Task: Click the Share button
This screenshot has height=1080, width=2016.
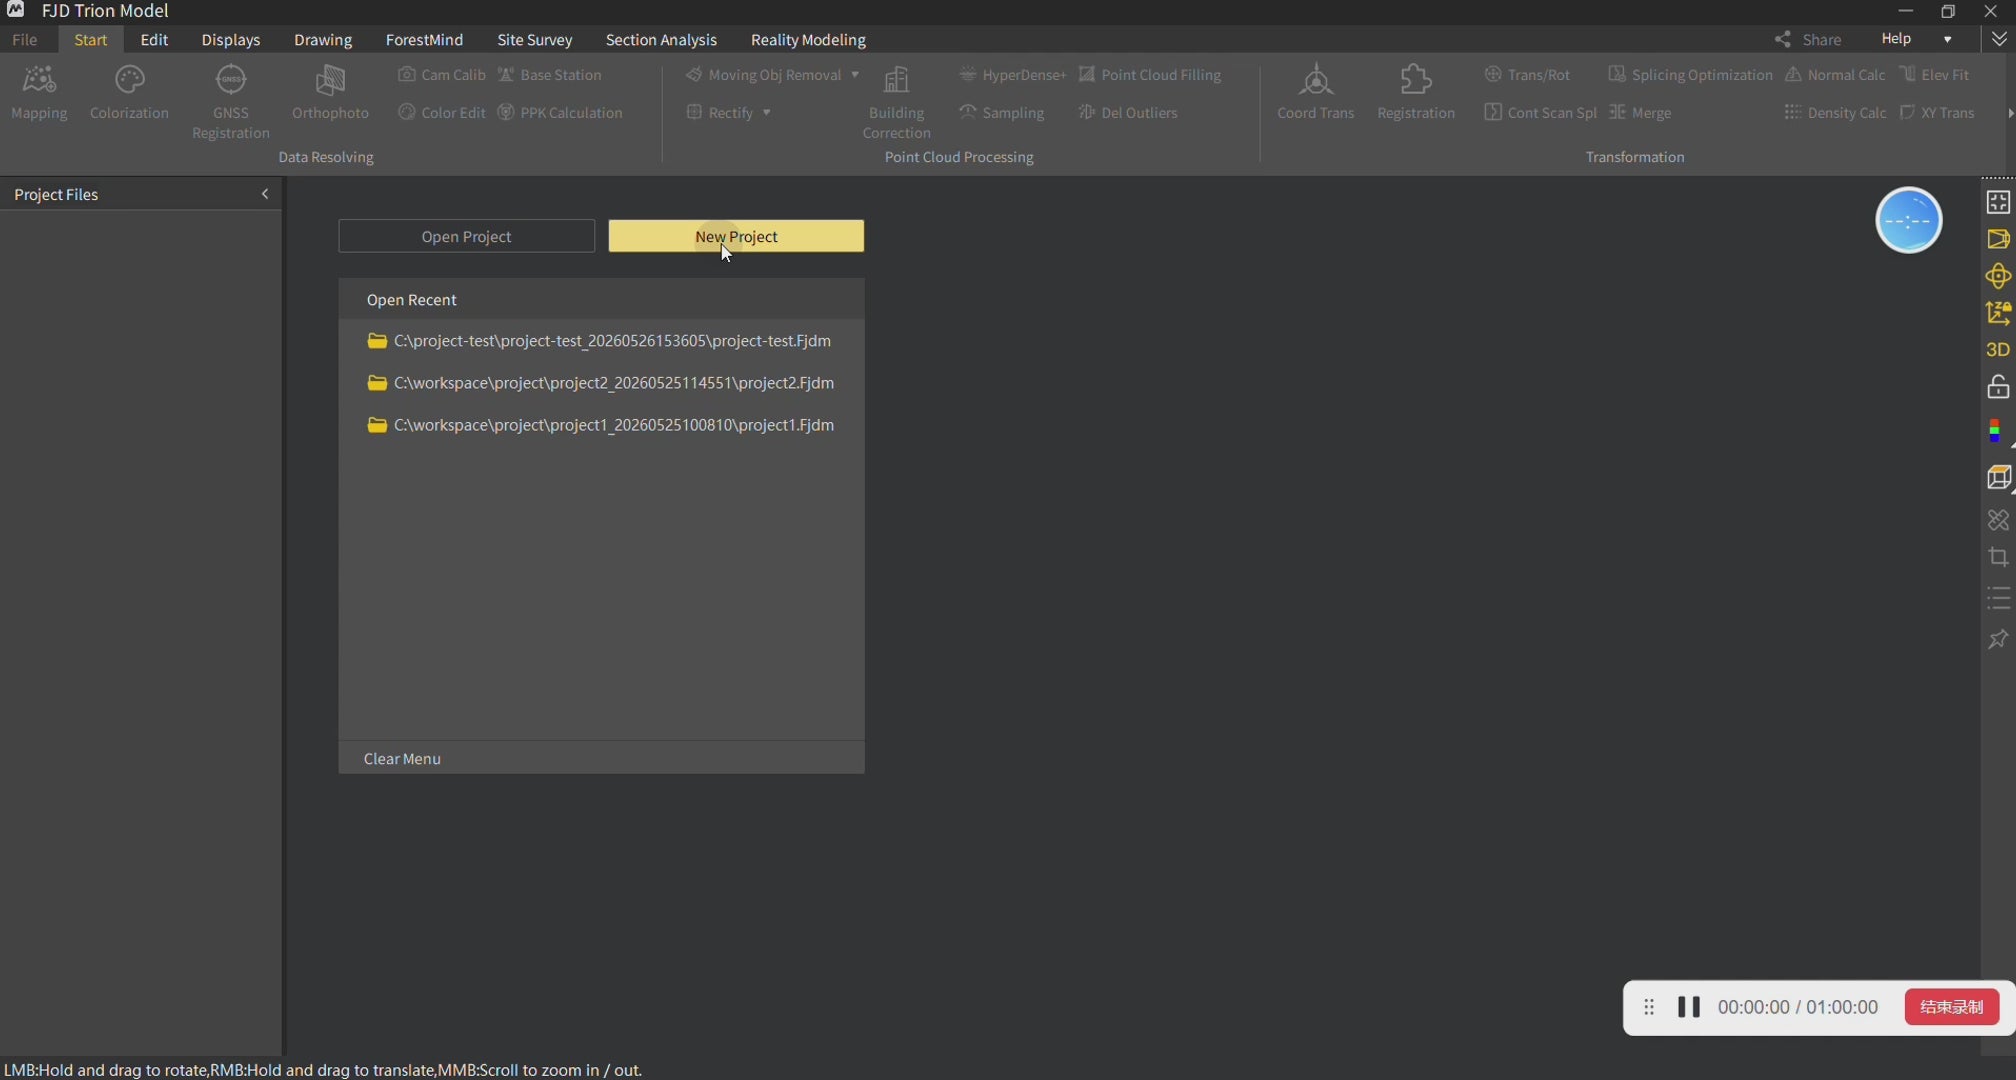Action: pos(1808,40)
